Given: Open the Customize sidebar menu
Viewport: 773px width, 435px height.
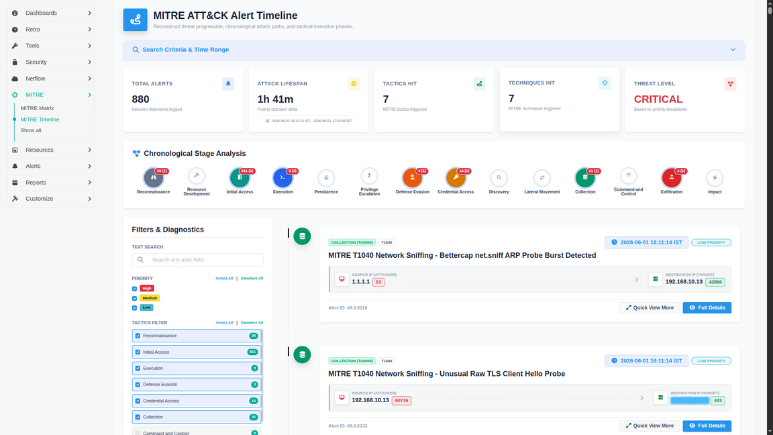Looking at the screenshot, I should point(51,199).
